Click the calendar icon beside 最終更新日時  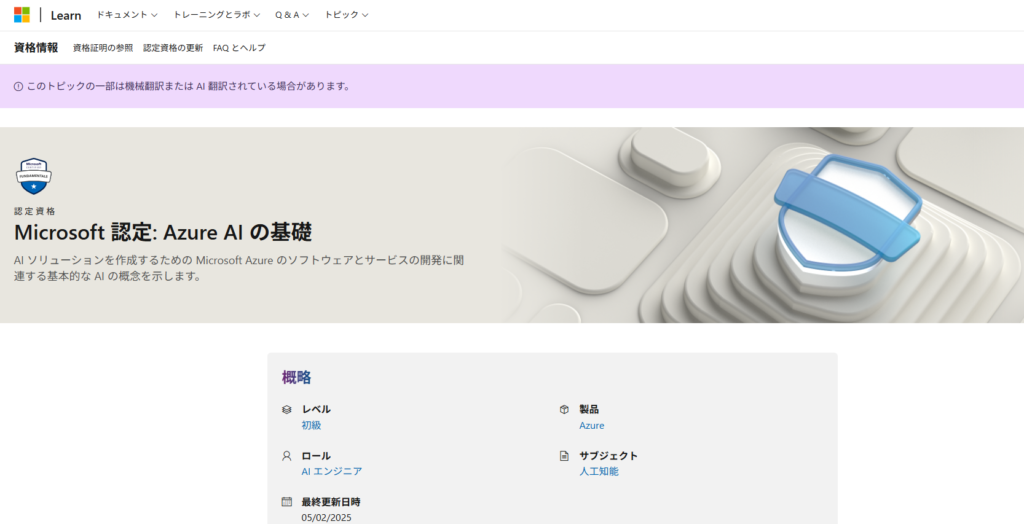[x=287, y=501]
